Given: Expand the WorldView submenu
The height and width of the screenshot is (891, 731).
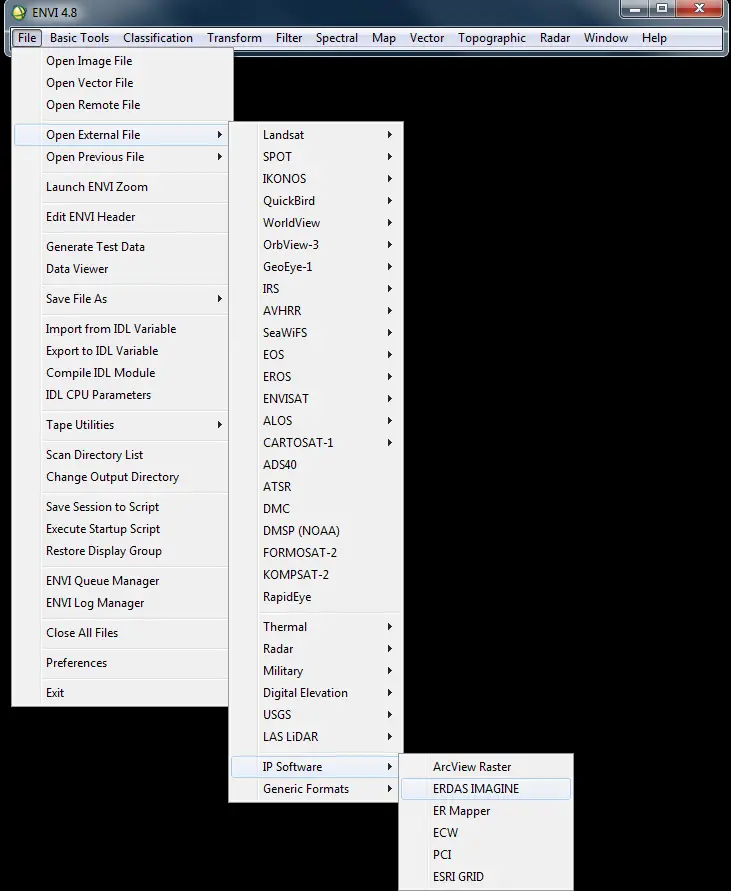Looking at the screenshot, I should pos(316,223).
